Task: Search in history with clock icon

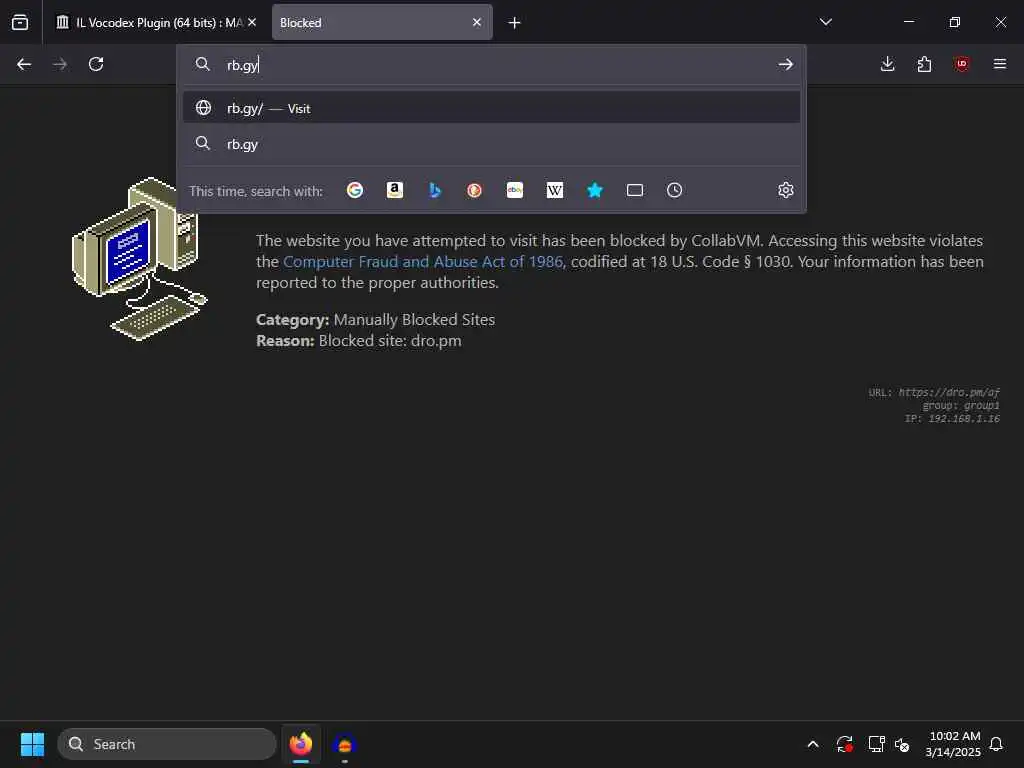Action: (x=675, y=190)
